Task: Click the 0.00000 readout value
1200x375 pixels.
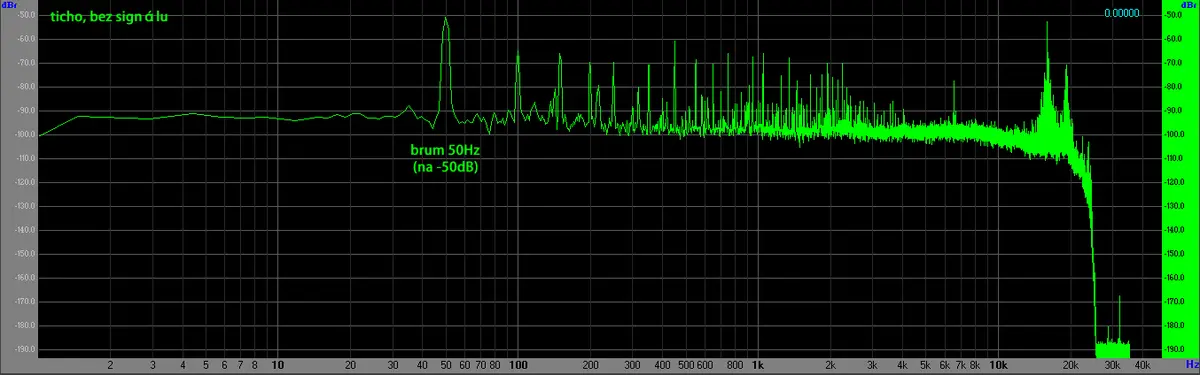Action: tap(1121, 13)
